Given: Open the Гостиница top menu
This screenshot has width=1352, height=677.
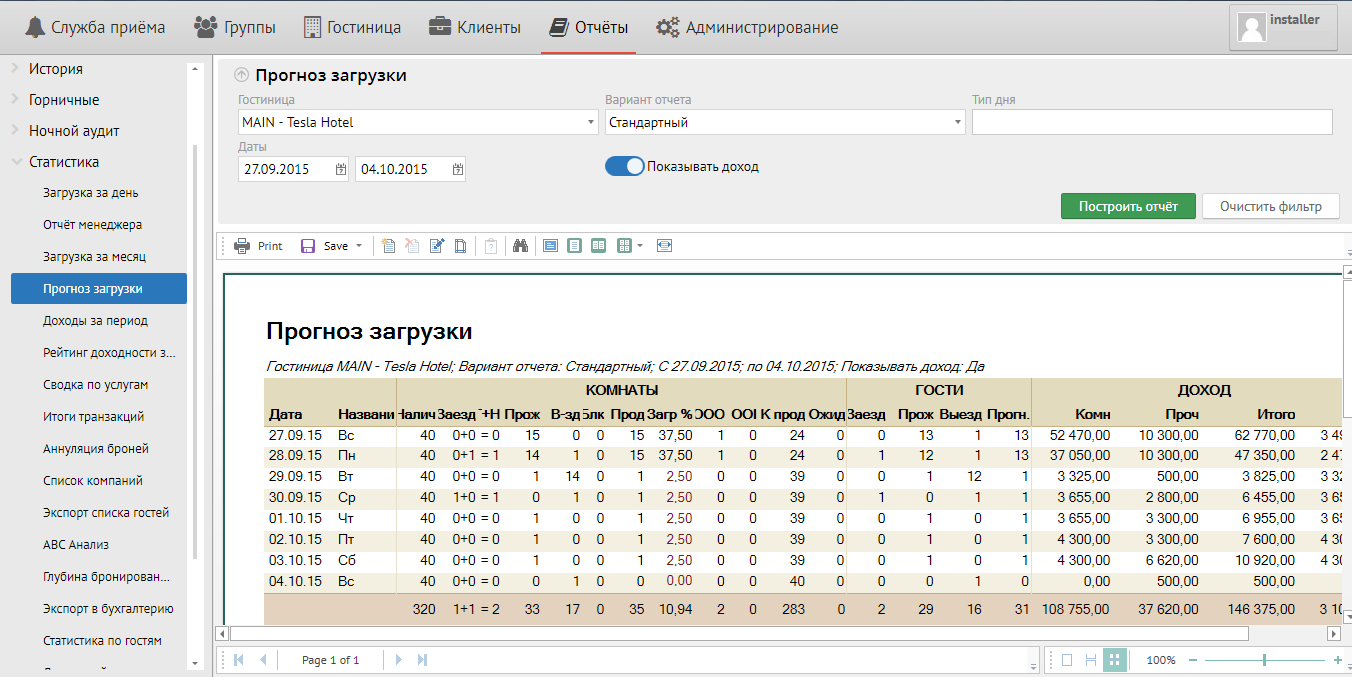Looking at the screenshot, I should point(352,27).
